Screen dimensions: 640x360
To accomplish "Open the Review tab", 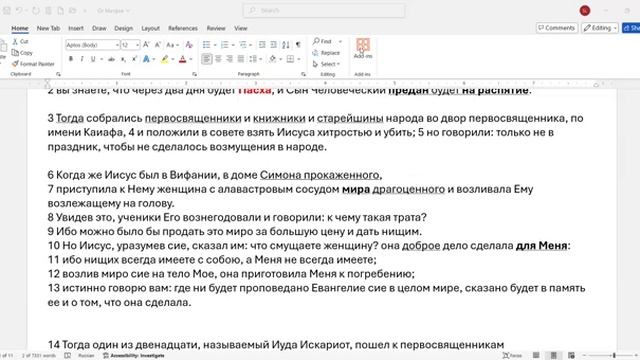I will coord(216,28).
